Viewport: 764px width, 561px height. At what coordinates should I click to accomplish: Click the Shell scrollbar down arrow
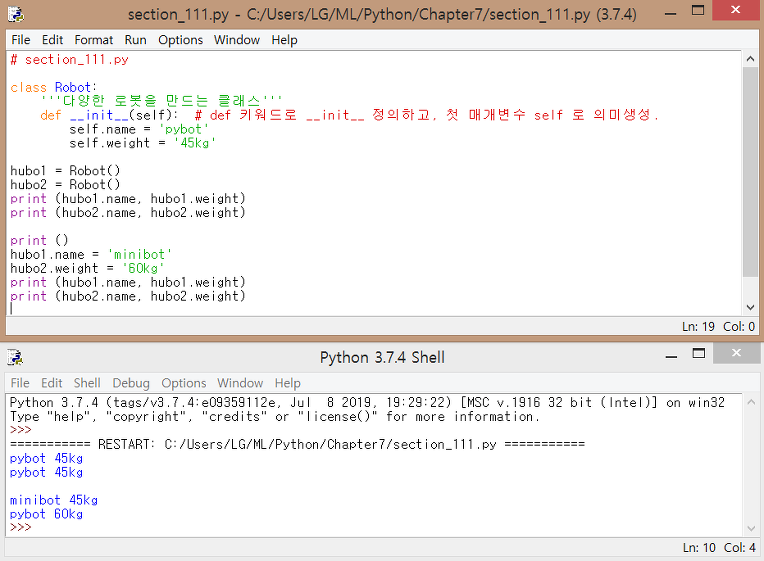coord(751,529)
